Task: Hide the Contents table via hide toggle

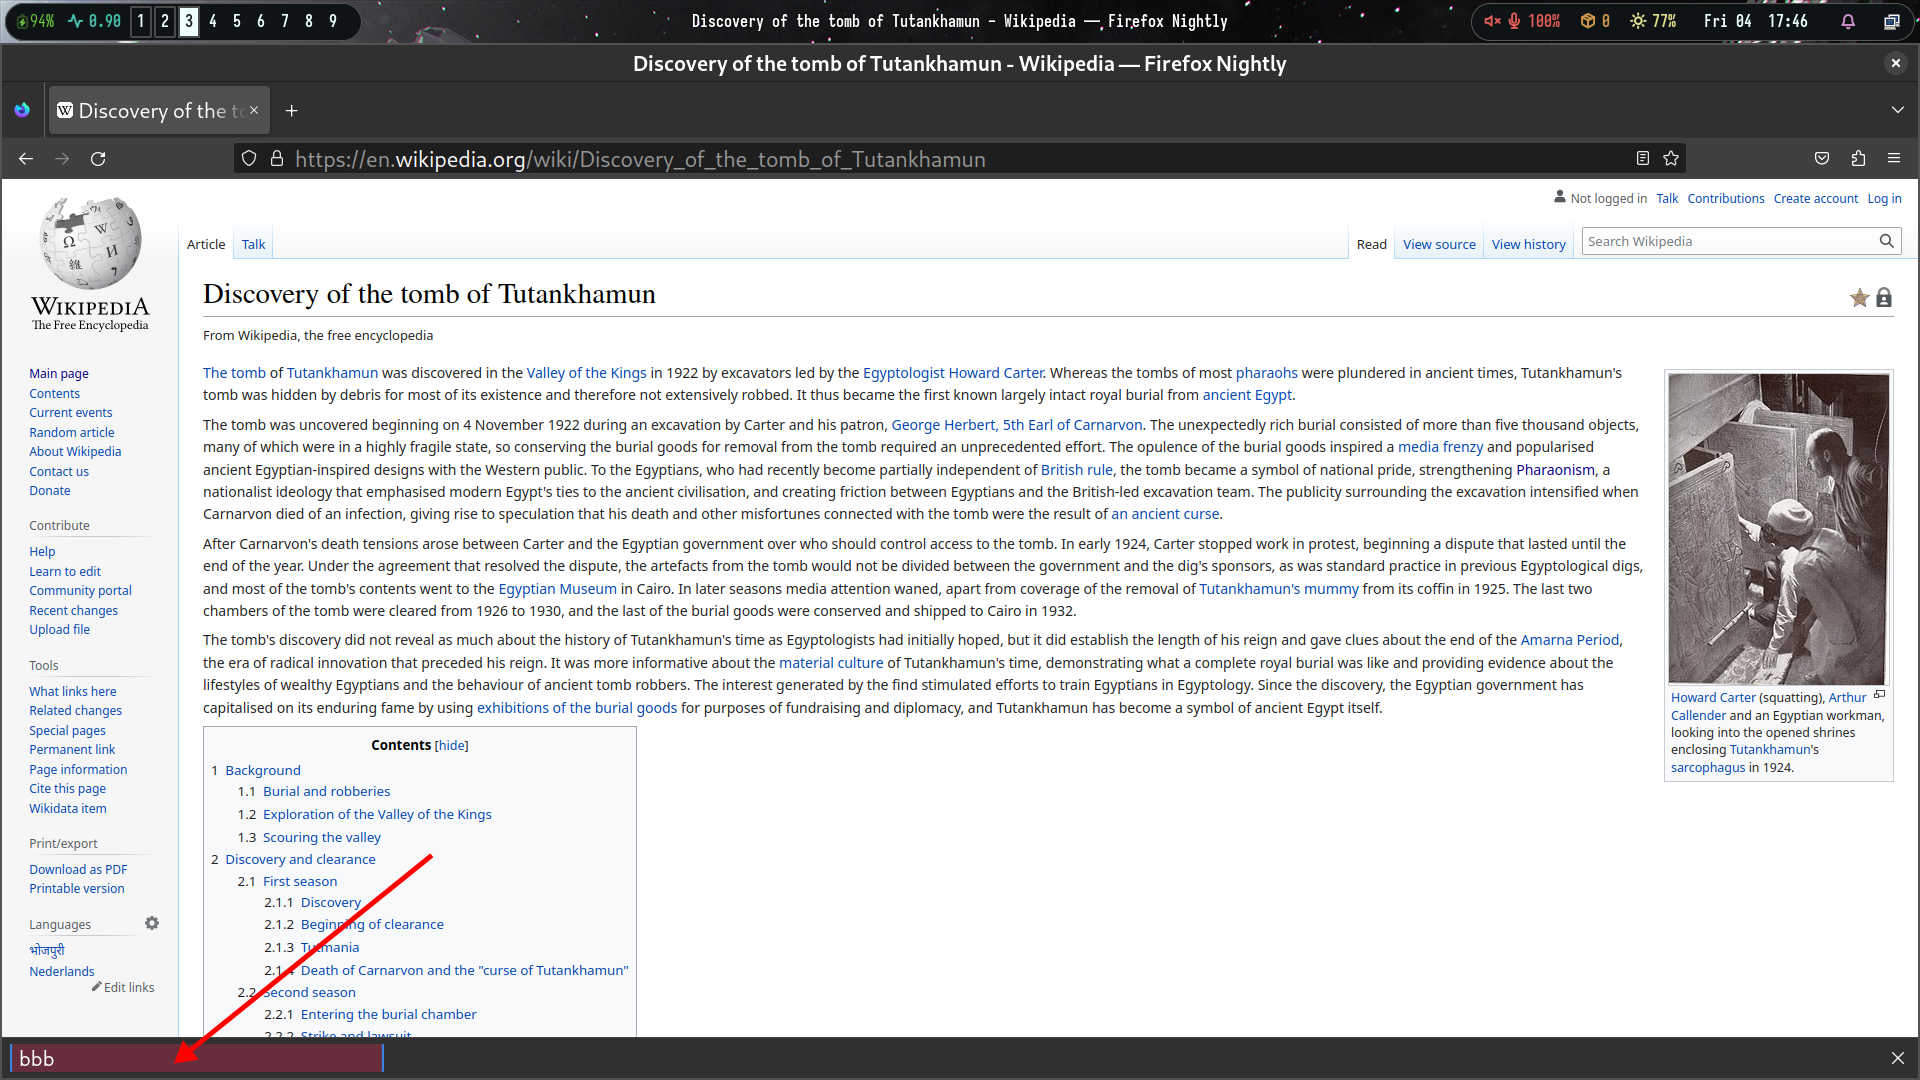Action: point(451,746)
